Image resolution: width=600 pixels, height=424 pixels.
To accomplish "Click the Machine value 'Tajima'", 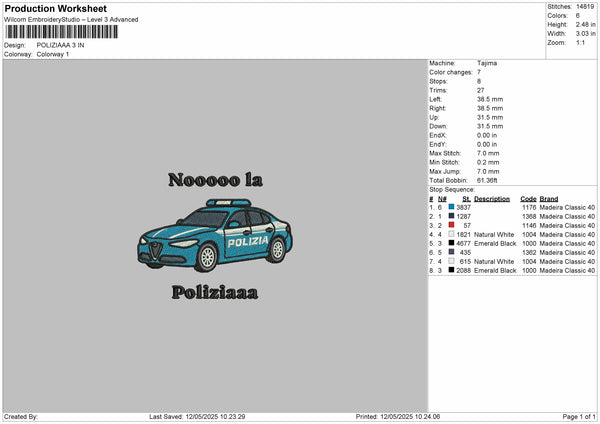I will pyautogui.click(x=487, y=63).
